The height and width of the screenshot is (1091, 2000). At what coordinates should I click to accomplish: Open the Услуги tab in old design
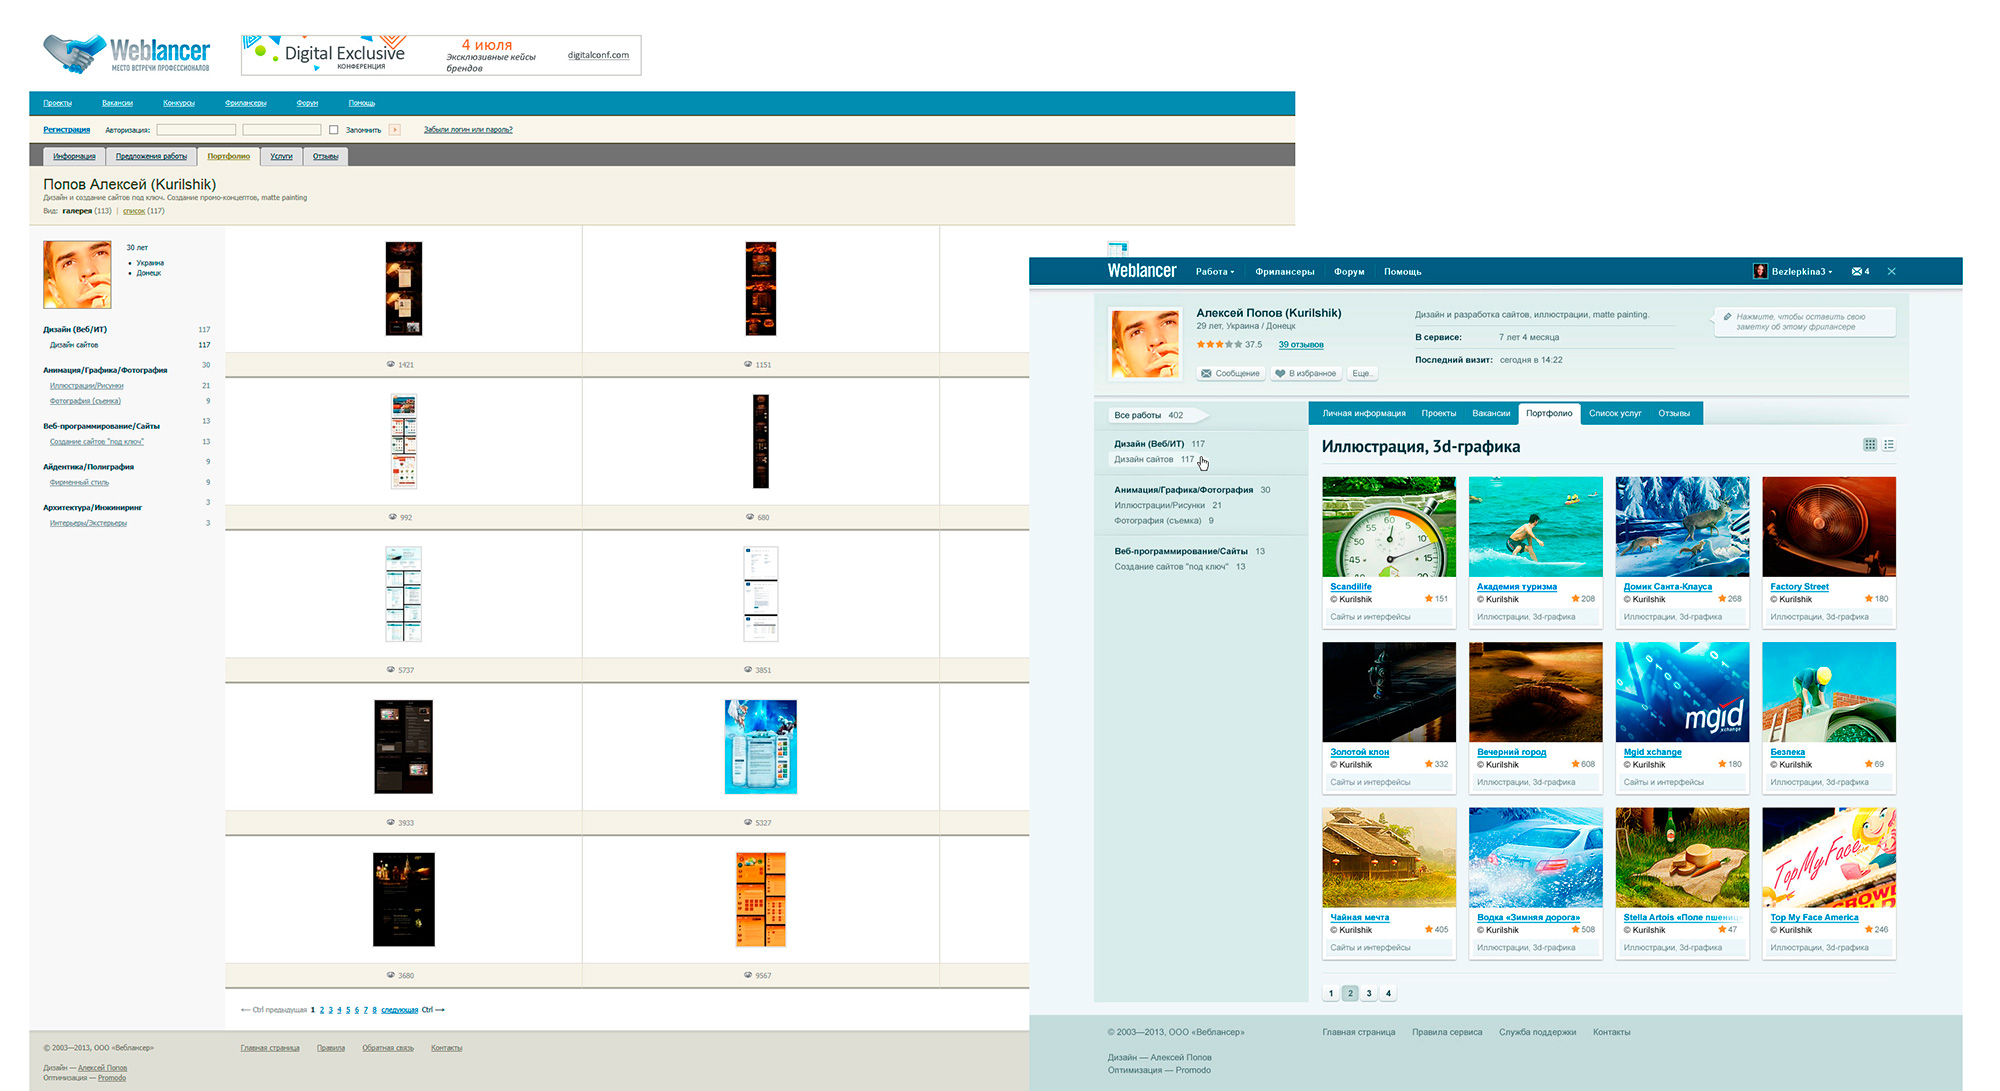(281, 156)
